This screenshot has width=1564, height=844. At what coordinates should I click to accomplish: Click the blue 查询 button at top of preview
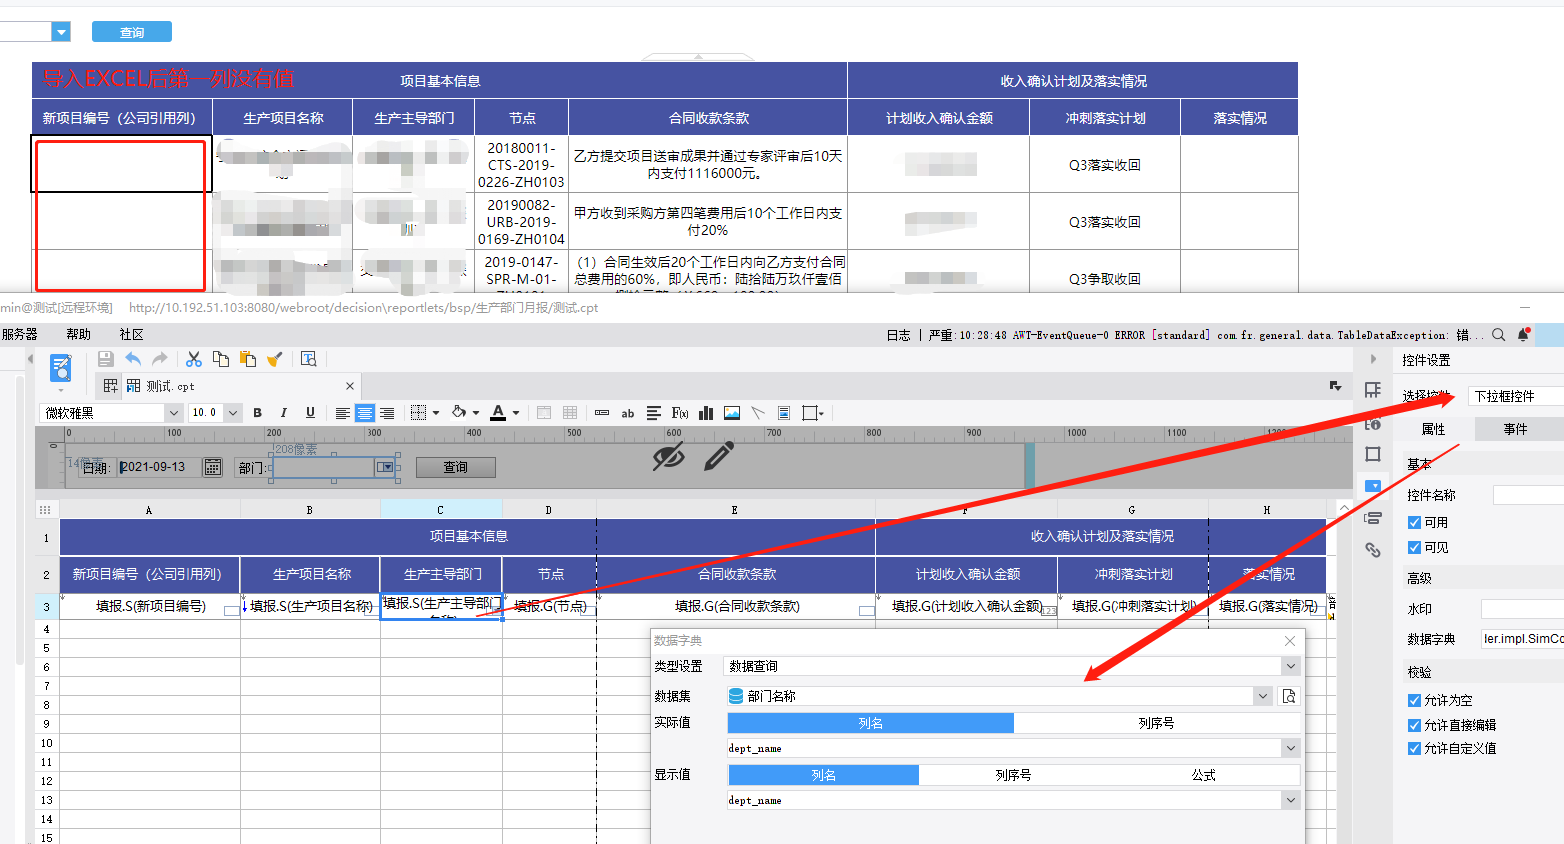[x=132, y=32]
